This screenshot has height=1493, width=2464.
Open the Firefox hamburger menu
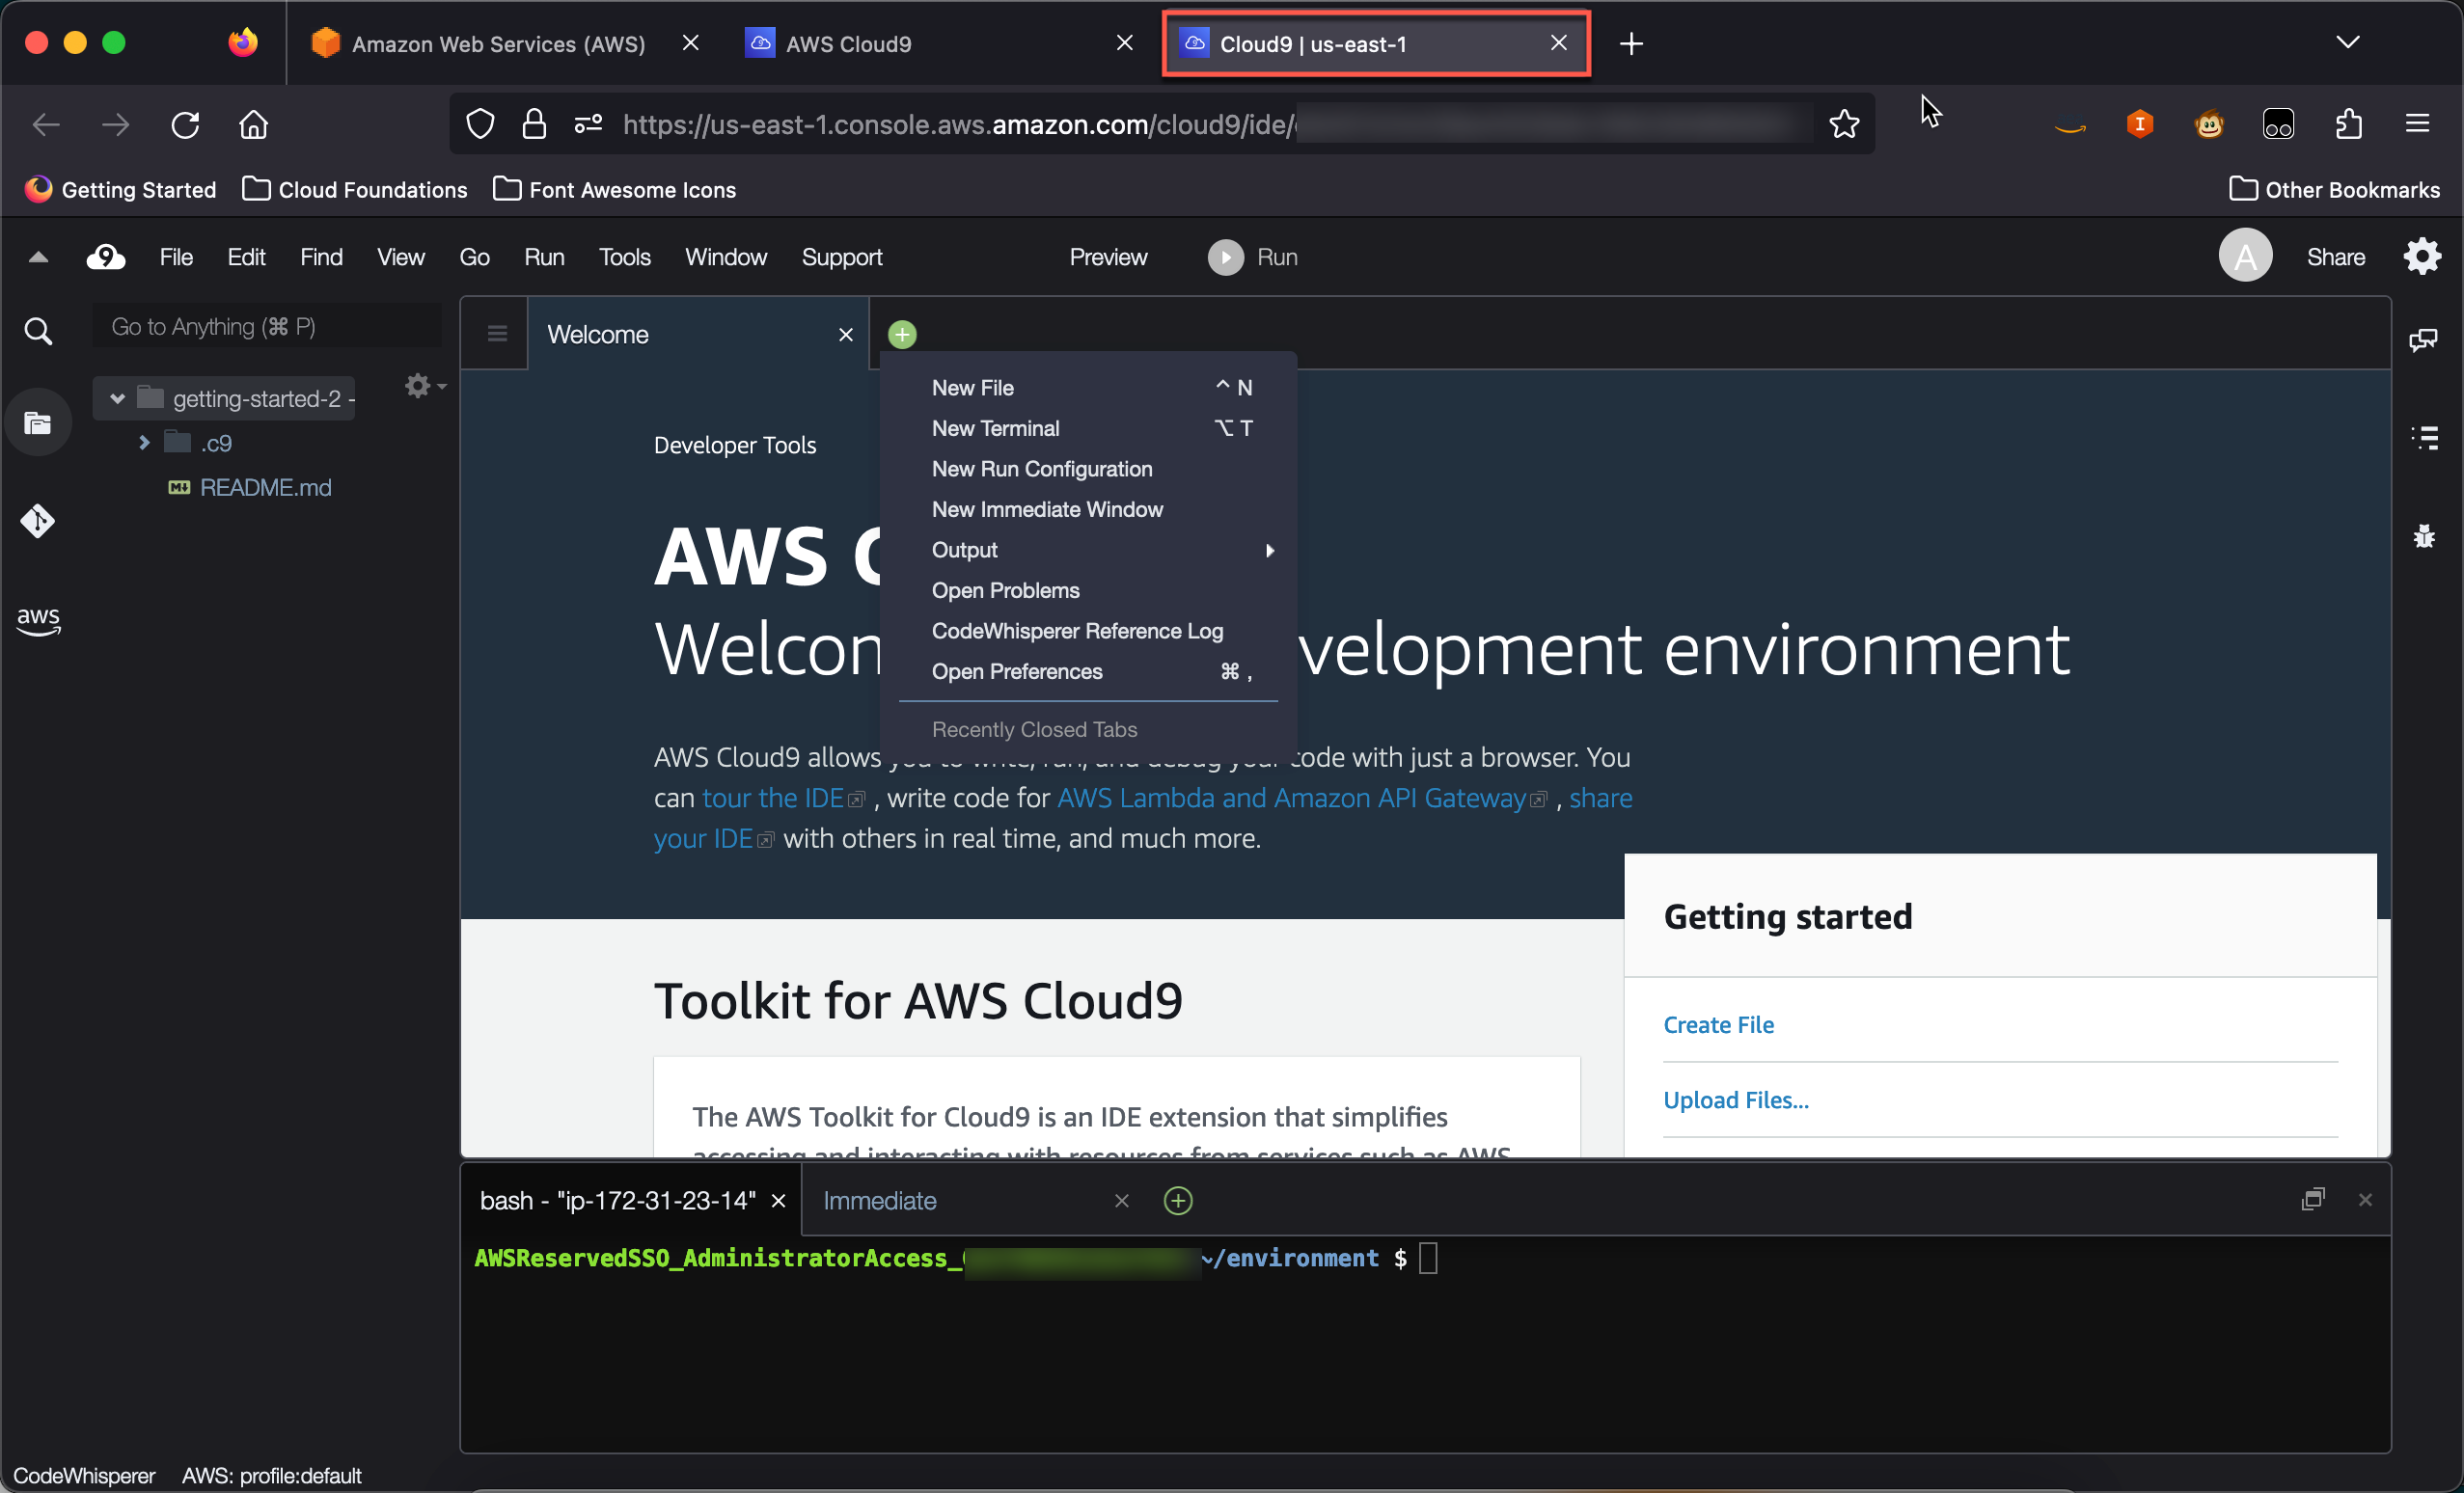click(x=2417, y=124)
